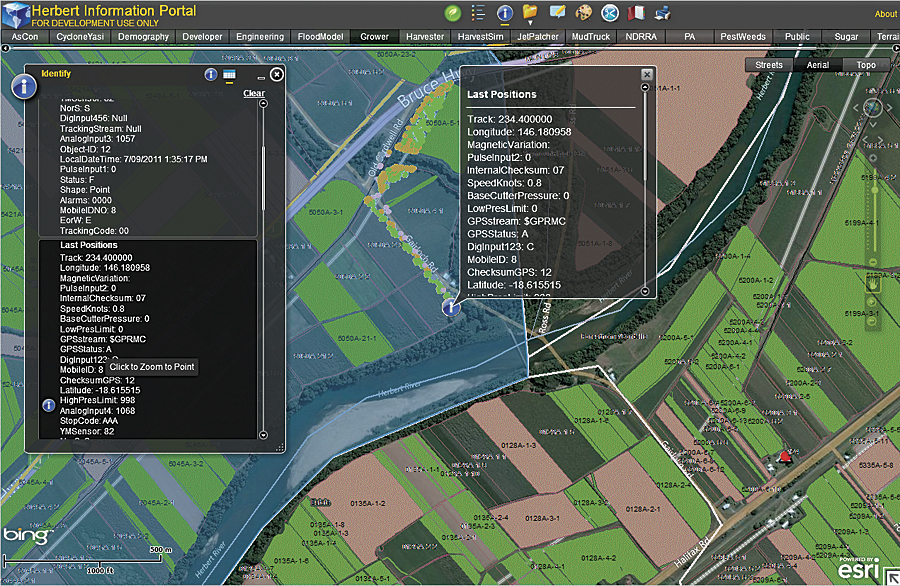Open the legend list icon in top toolbar
Image resolution: width=900 pixels, height=586 pixels.
478,13
